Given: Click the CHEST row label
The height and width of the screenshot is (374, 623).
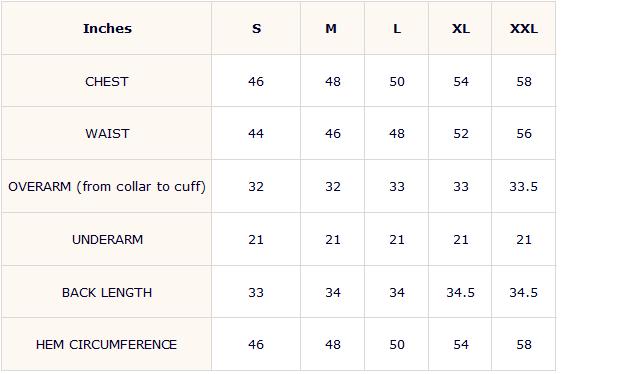Looking at the screenshot, I should tap(106, 81).
